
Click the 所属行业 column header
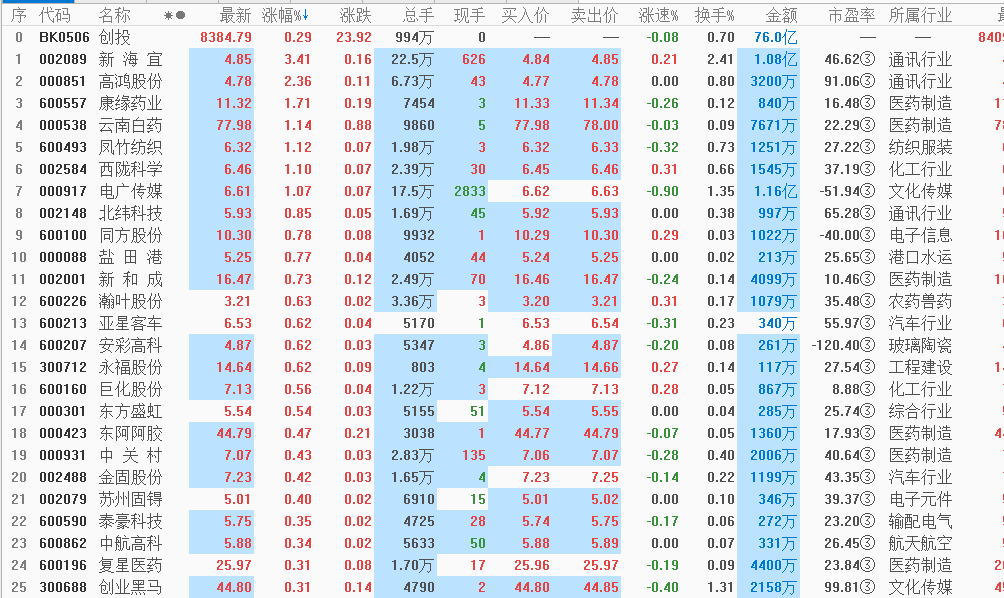(921, 15)
